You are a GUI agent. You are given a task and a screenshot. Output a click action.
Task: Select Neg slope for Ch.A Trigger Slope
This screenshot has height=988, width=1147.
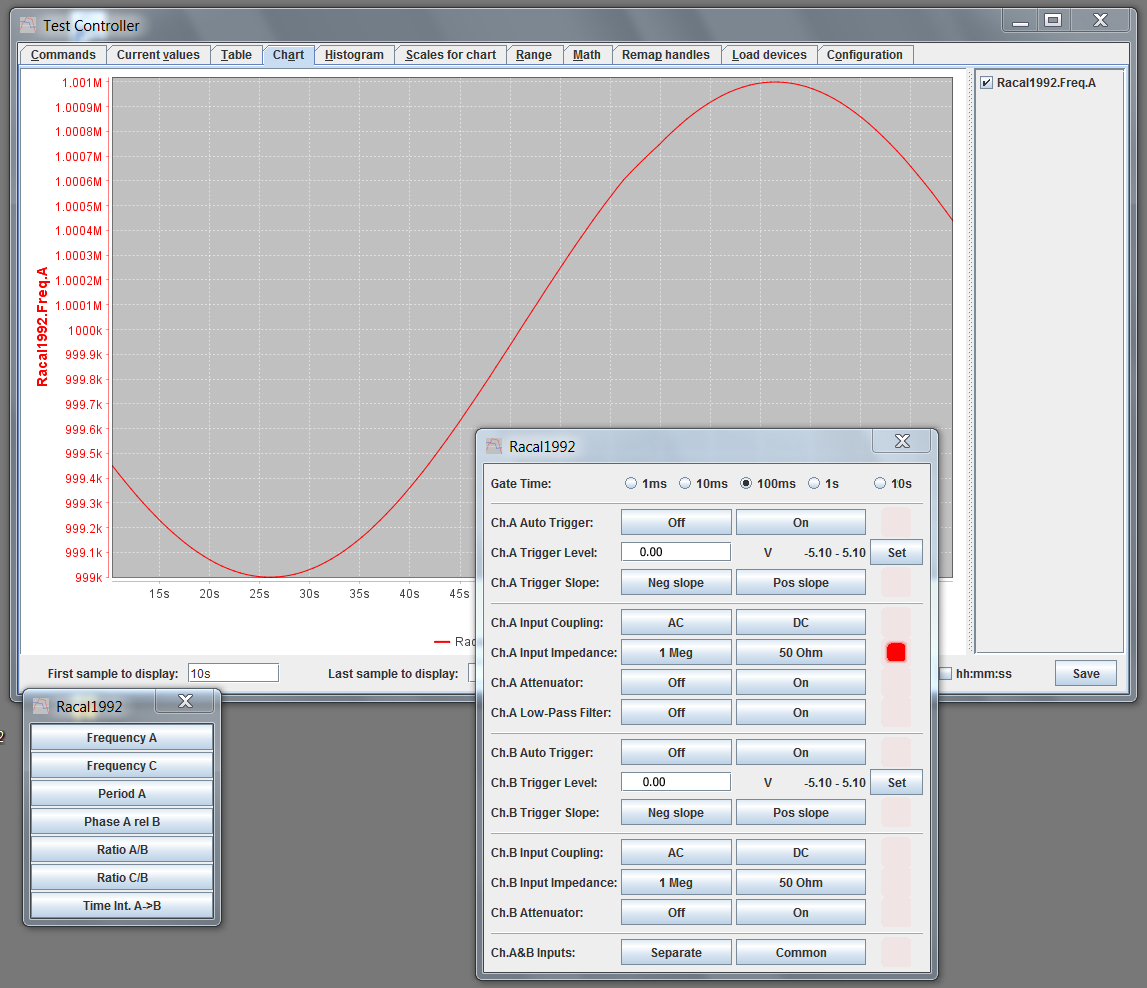pyautogui.click(x=676, y=582)
